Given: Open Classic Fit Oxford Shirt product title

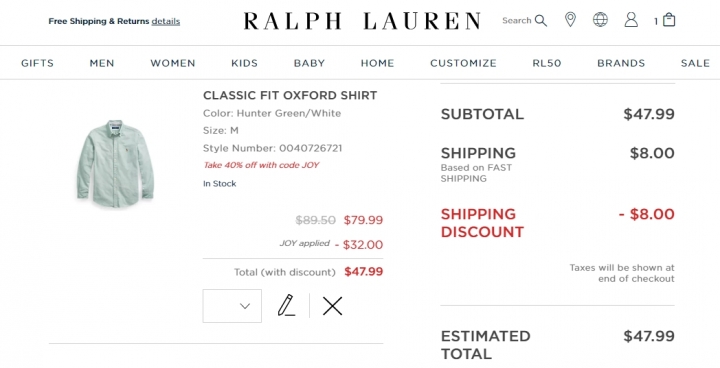Looking at the screenshot, I should click(x=290, y=95).
